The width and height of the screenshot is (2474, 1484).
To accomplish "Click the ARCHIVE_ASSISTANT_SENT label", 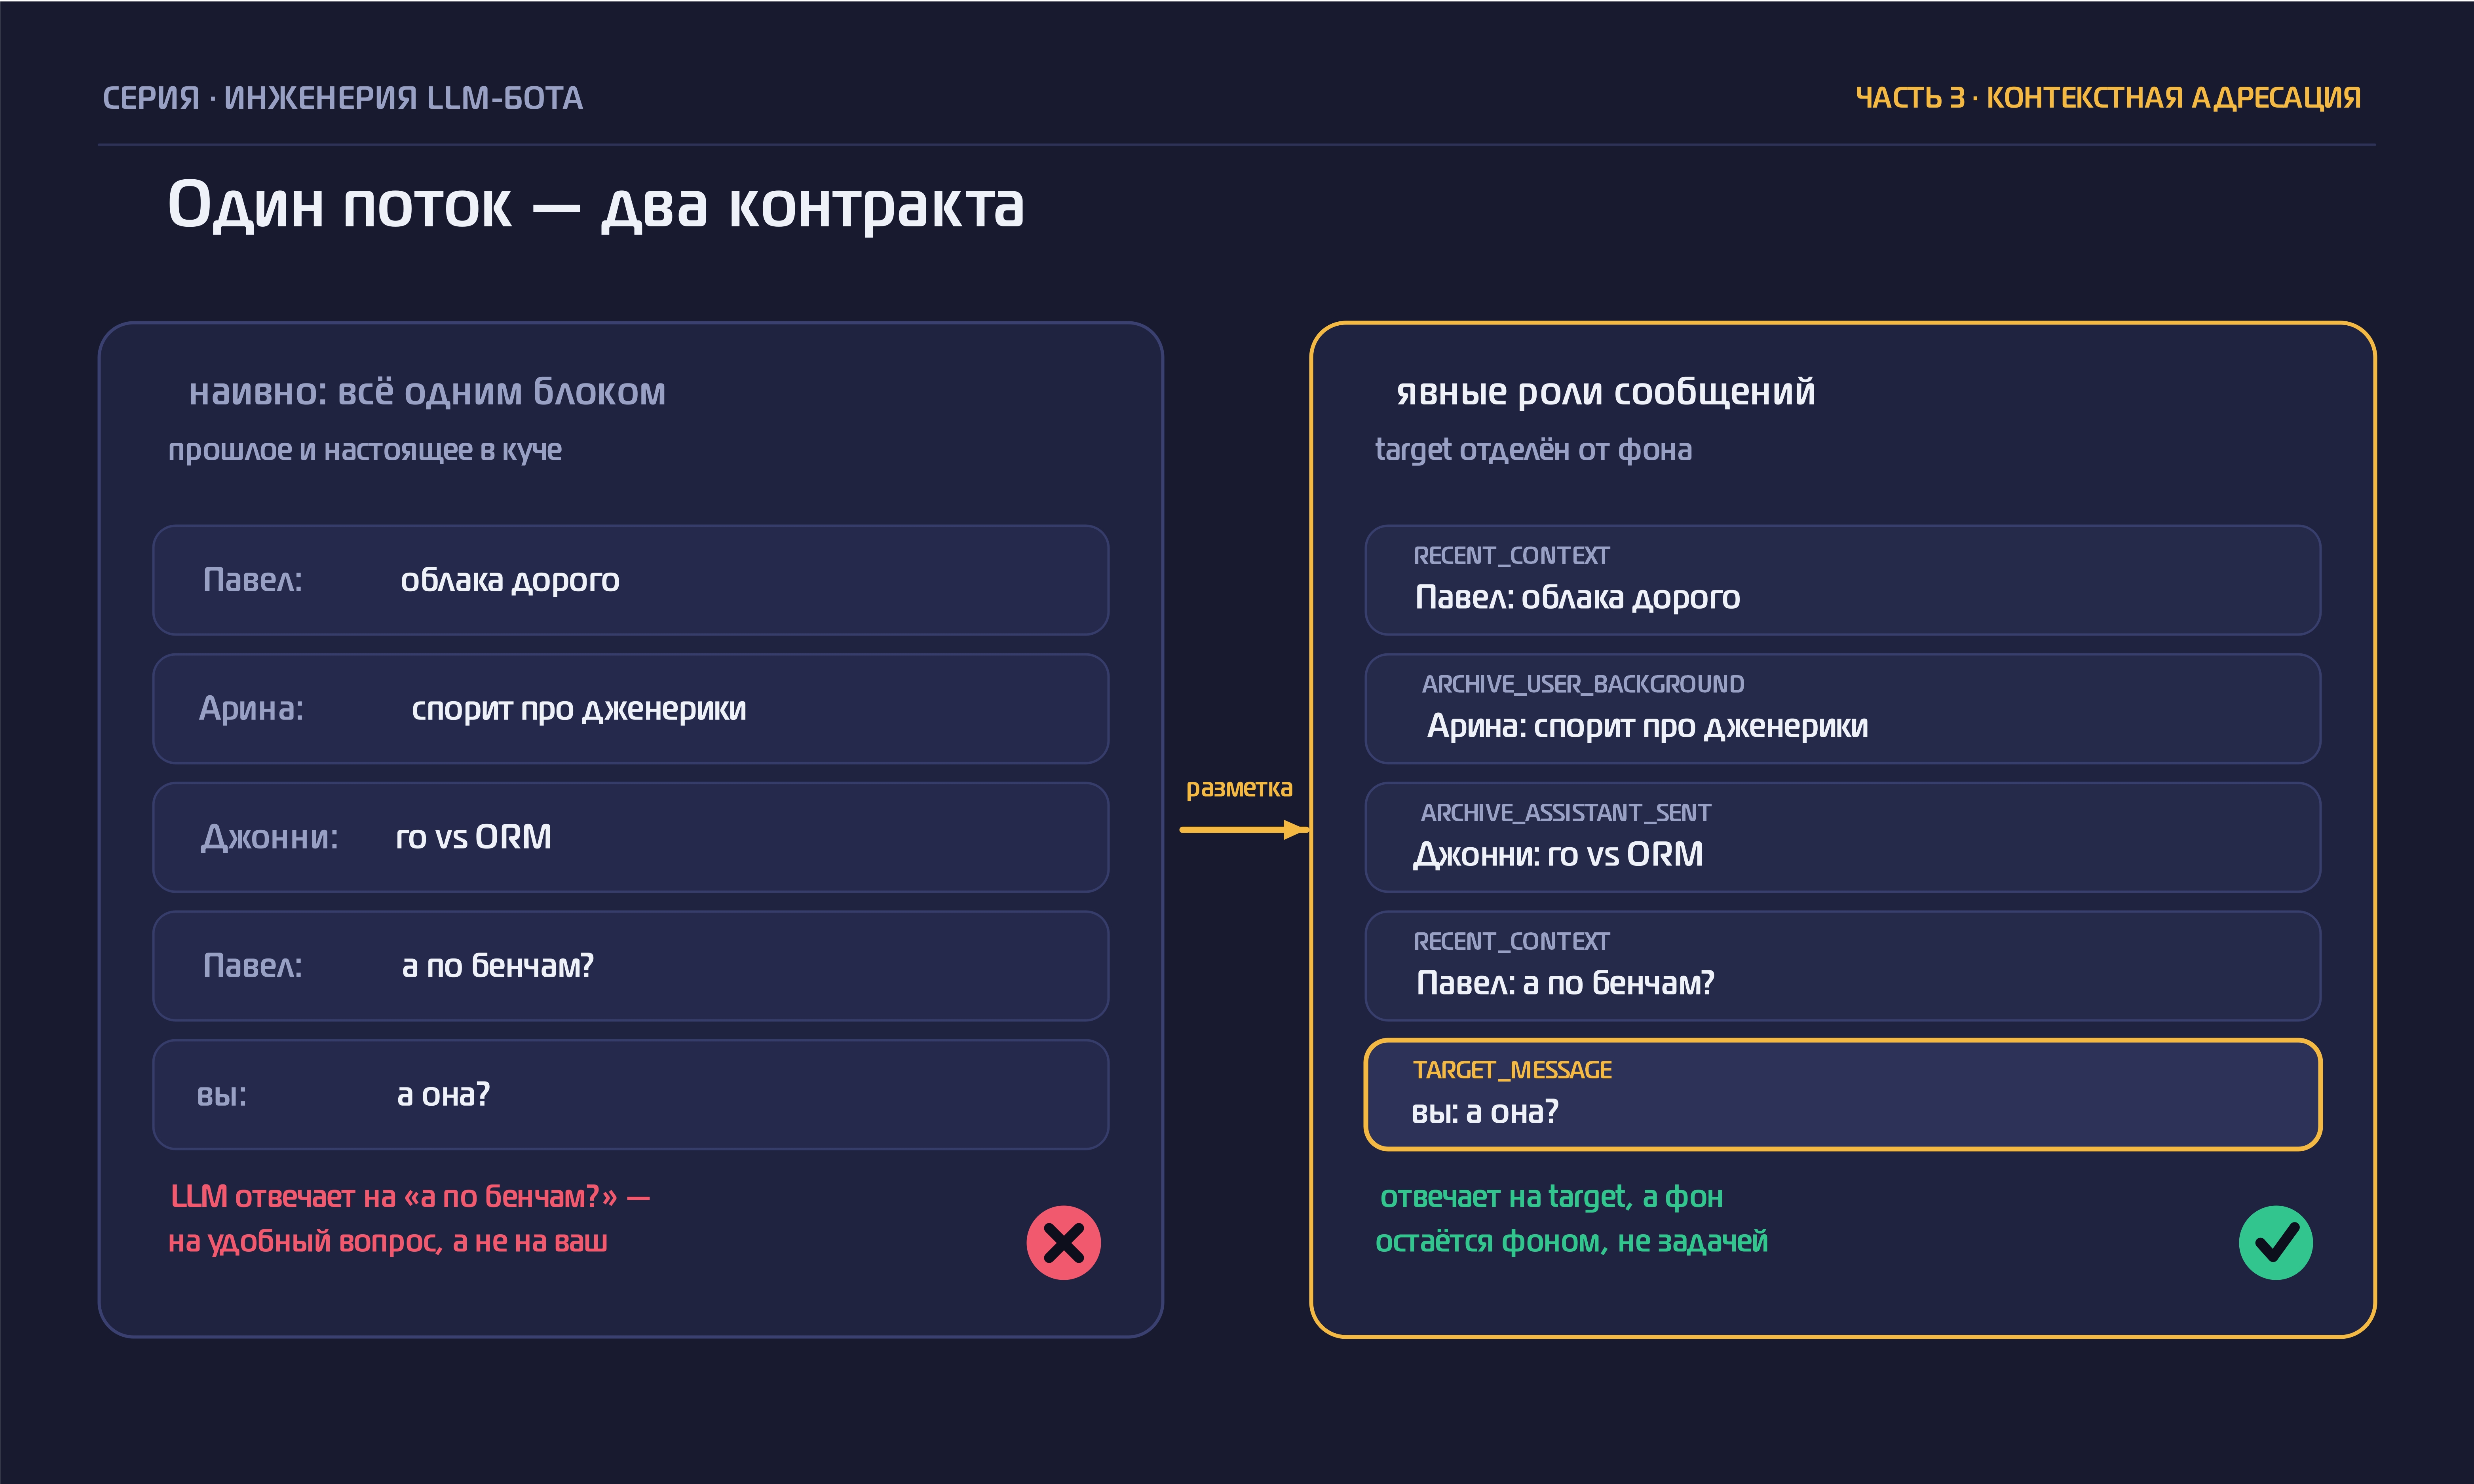I will click(1566, 813).
